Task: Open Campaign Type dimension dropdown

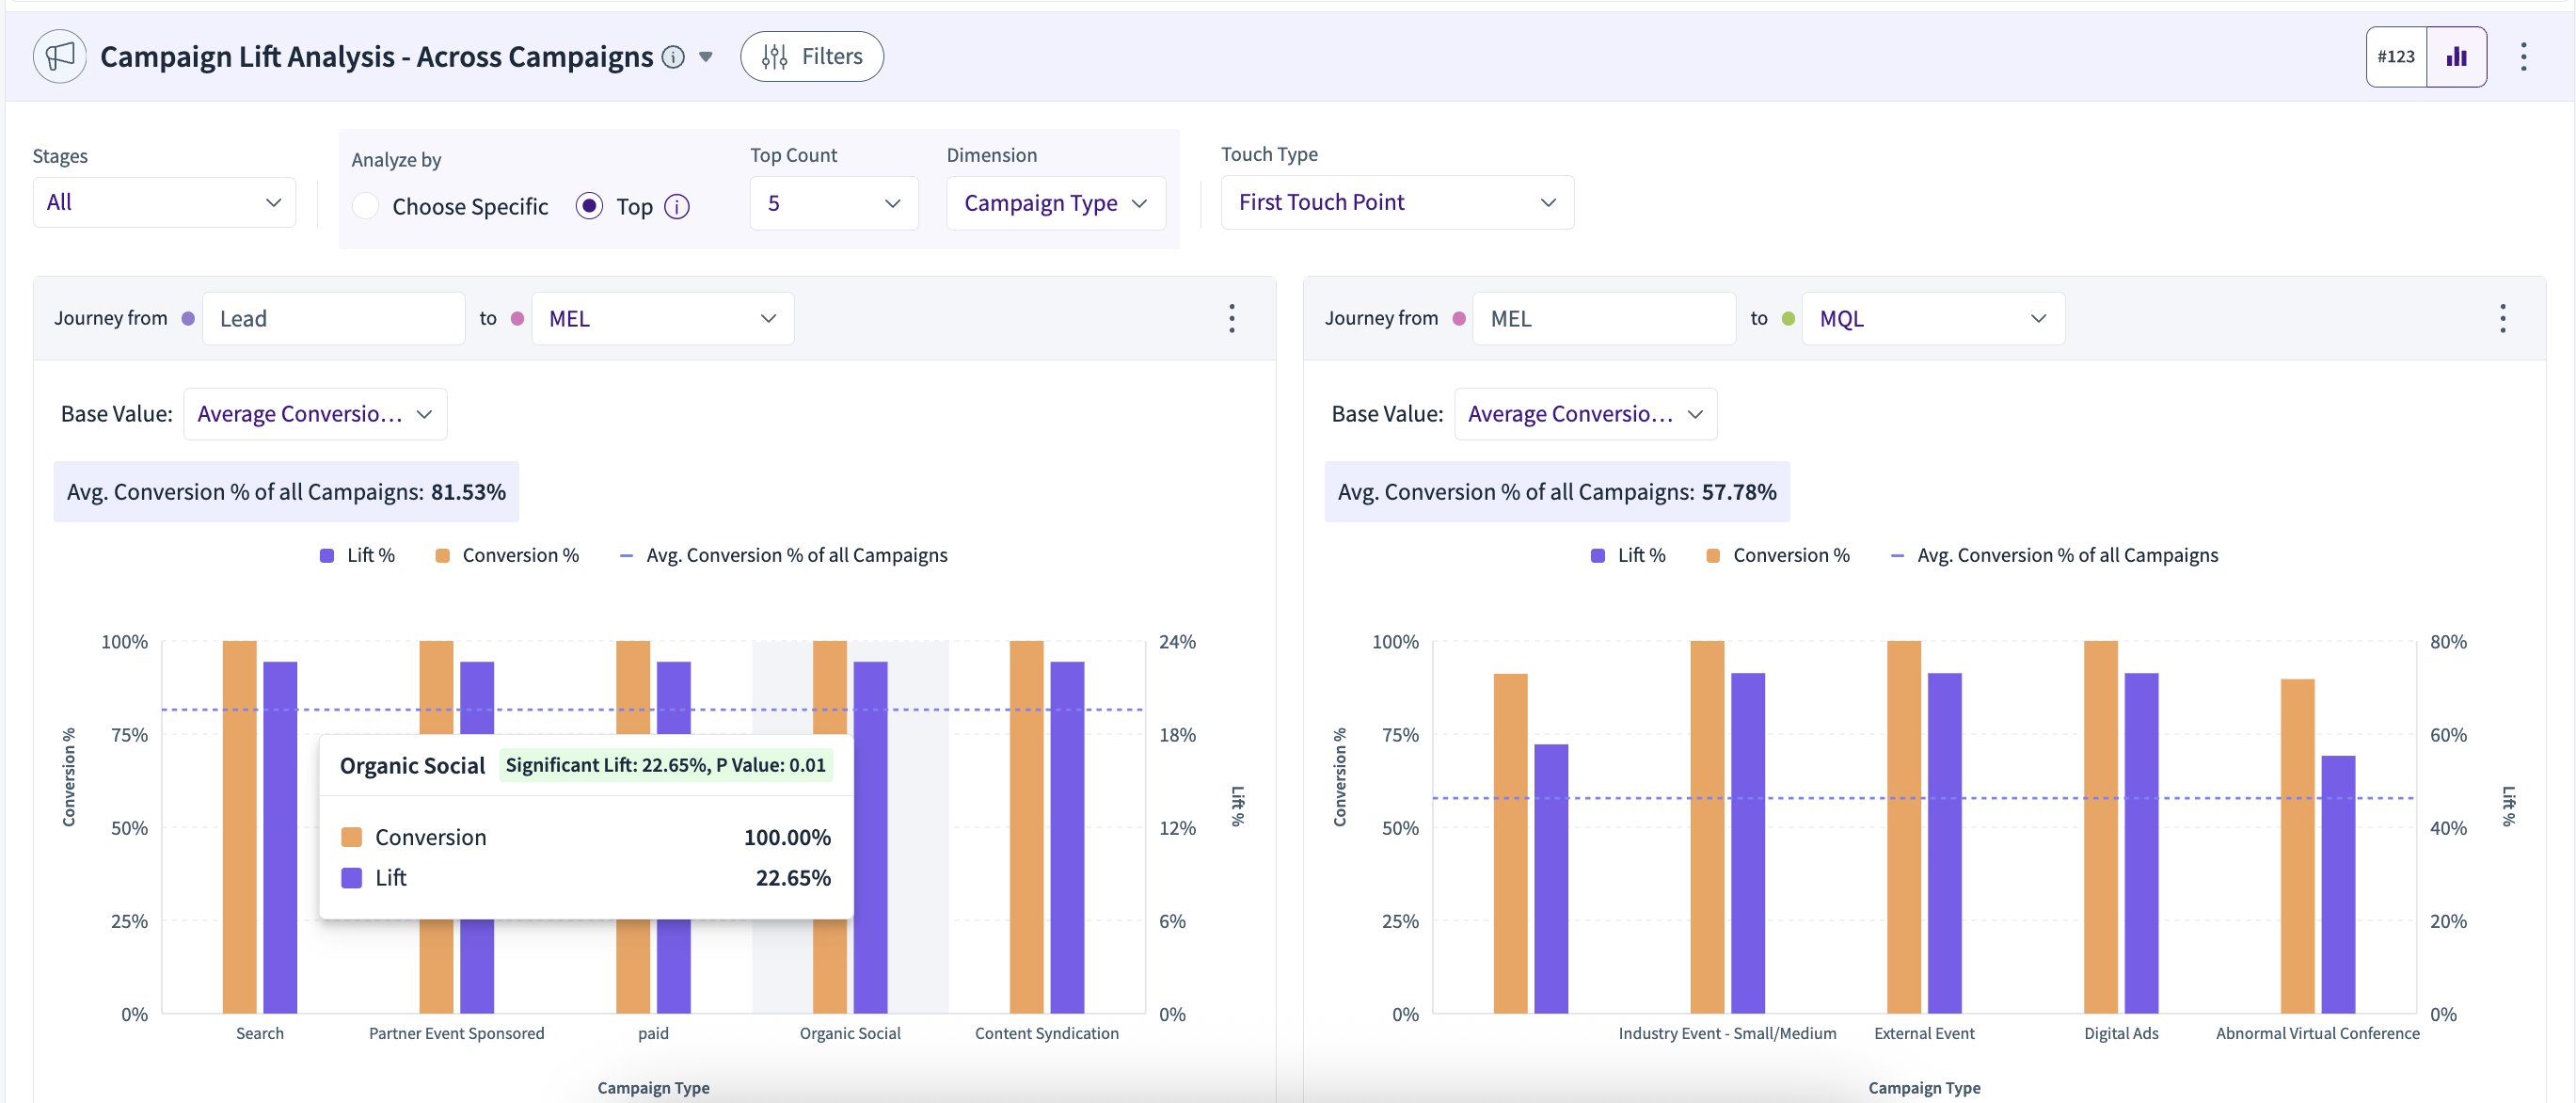Action: point(1056,203)
